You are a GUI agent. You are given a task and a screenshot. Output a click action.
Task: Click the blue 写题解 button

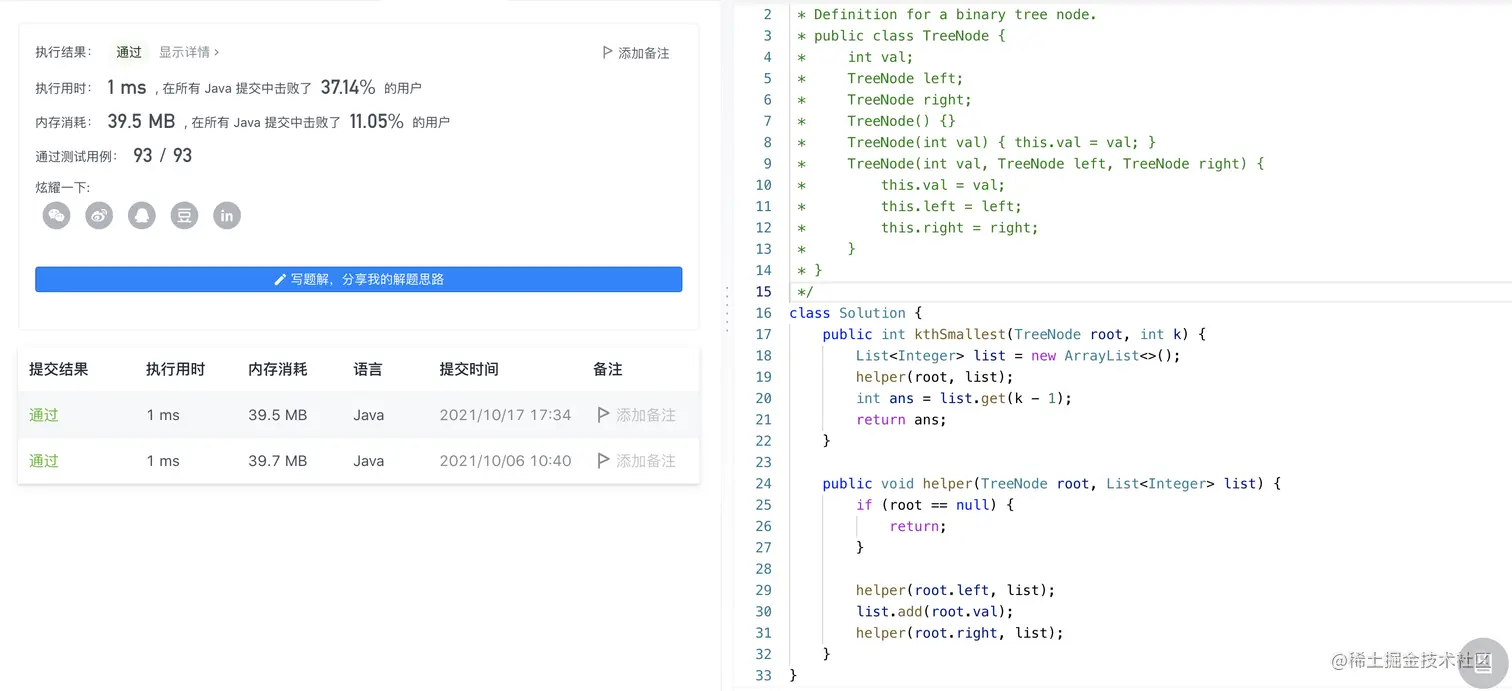click(359, 279)
